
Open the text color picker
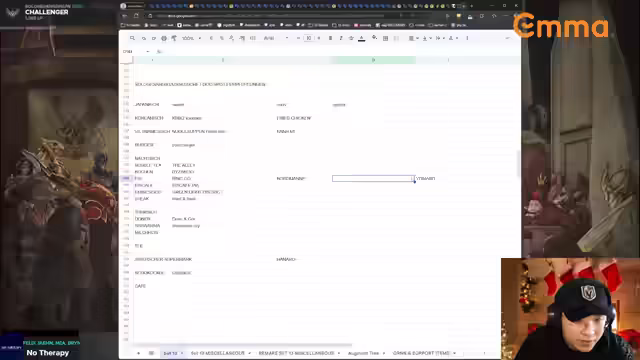(361, 38)
